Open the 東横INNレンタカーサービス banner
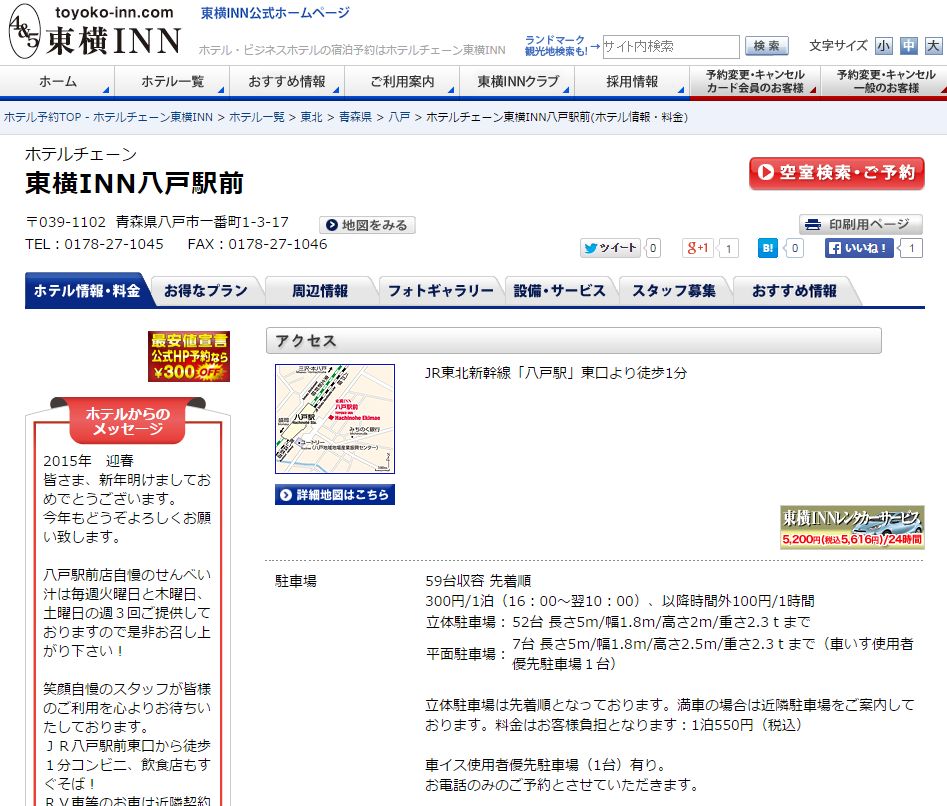The image size is (947, 806). tap(852, 527)
